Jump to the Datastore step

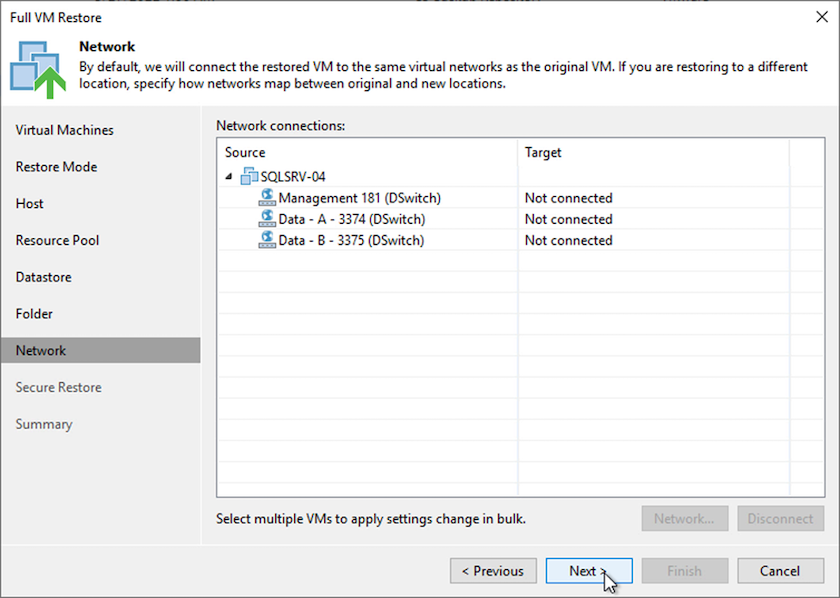pos(44,277)
